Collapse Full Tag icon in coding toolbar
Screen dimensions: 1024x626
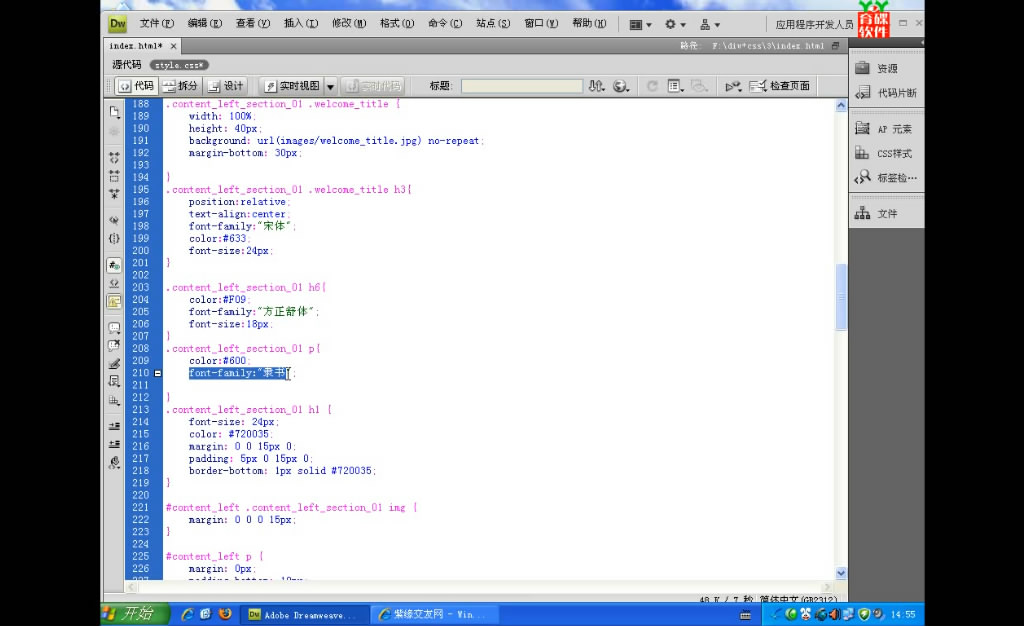click(x=114, y=157)
